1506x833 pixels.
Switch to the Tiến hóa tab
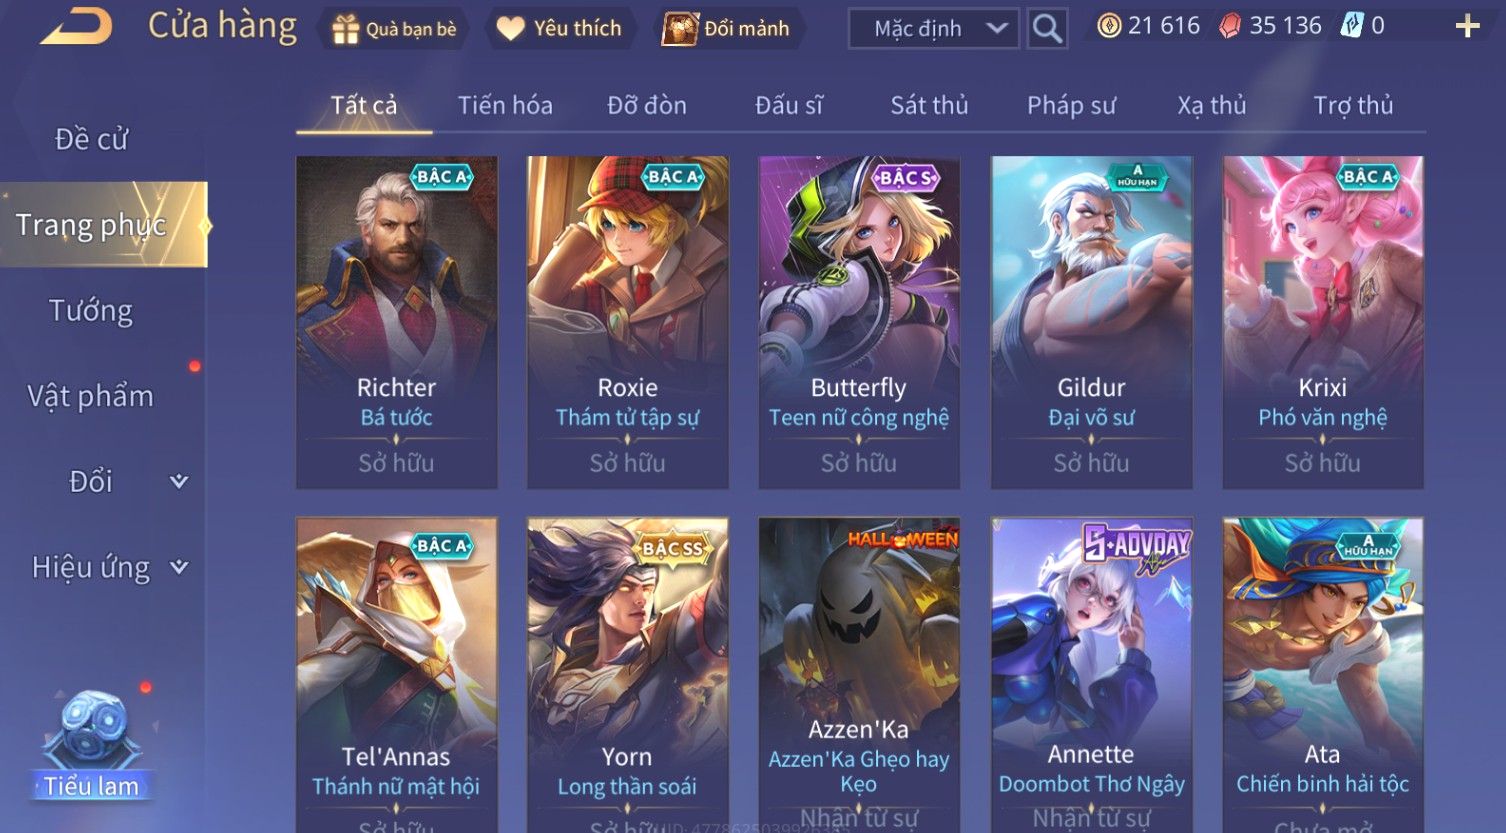pyautogui.click(x=505, y=105)
